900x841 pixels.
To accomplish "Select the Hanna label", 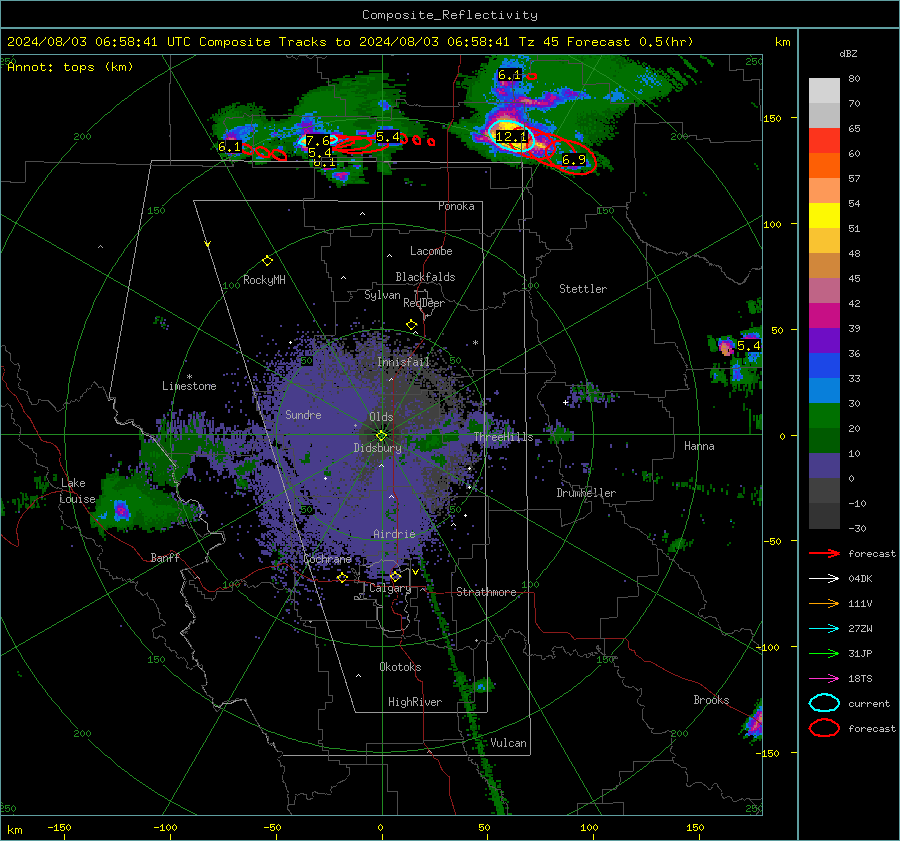I will [x=699, y=446].
